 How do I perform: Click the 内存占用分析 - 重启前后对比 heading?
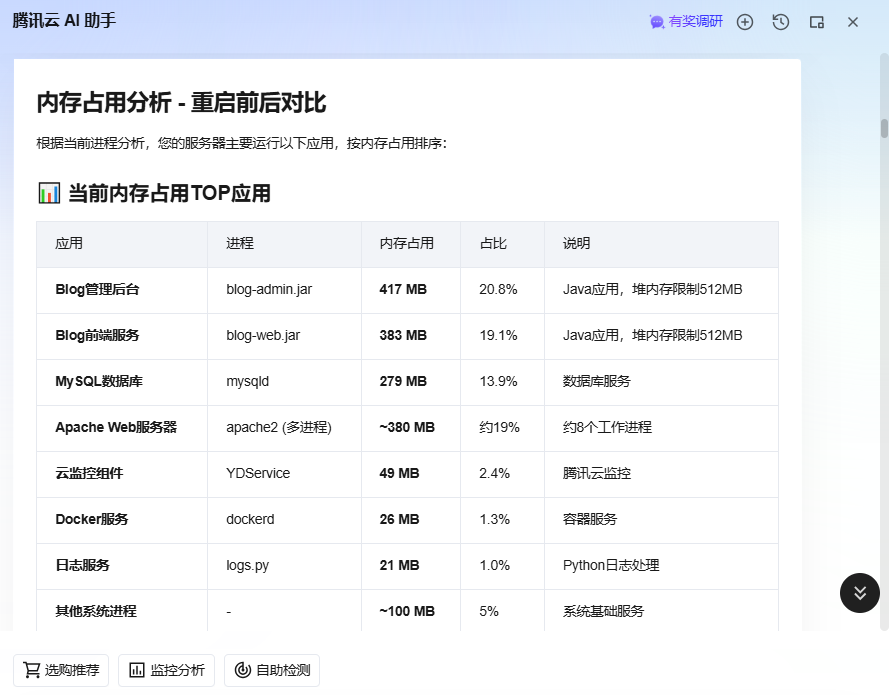click(181, 103)
